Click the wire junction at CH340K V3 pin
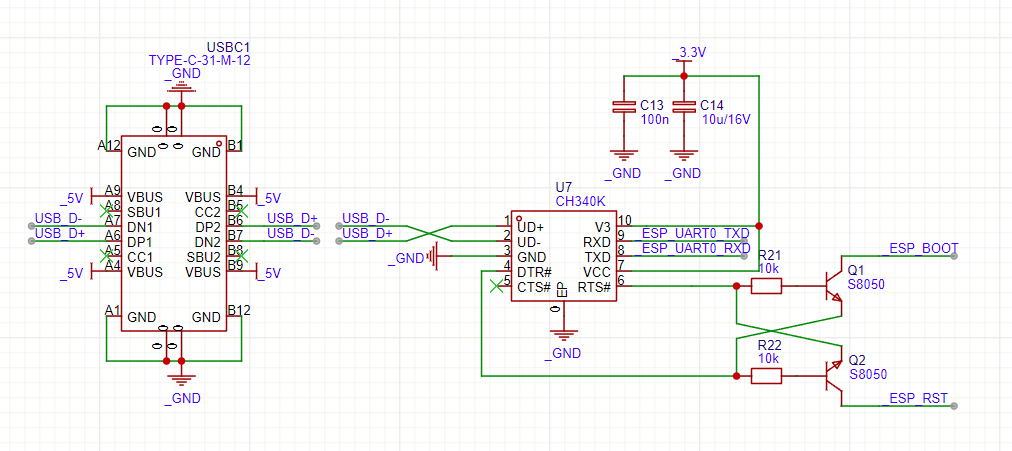 [759, 226]
